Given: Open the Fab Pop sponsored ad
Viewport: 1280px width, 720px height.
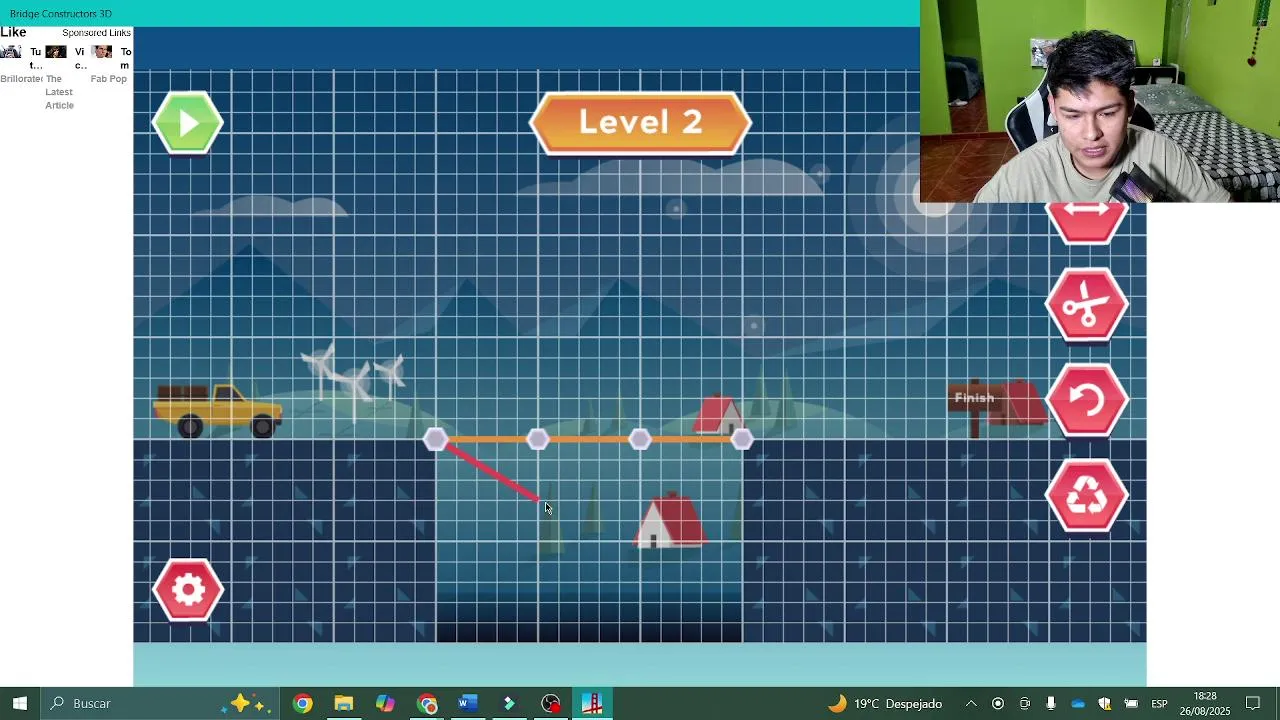Looking at the screenshot, I should [108, 79].
